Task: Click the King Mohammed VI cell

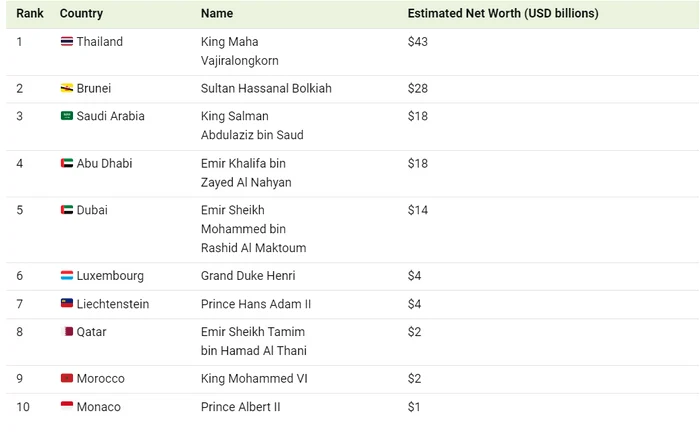Action: 254,378
